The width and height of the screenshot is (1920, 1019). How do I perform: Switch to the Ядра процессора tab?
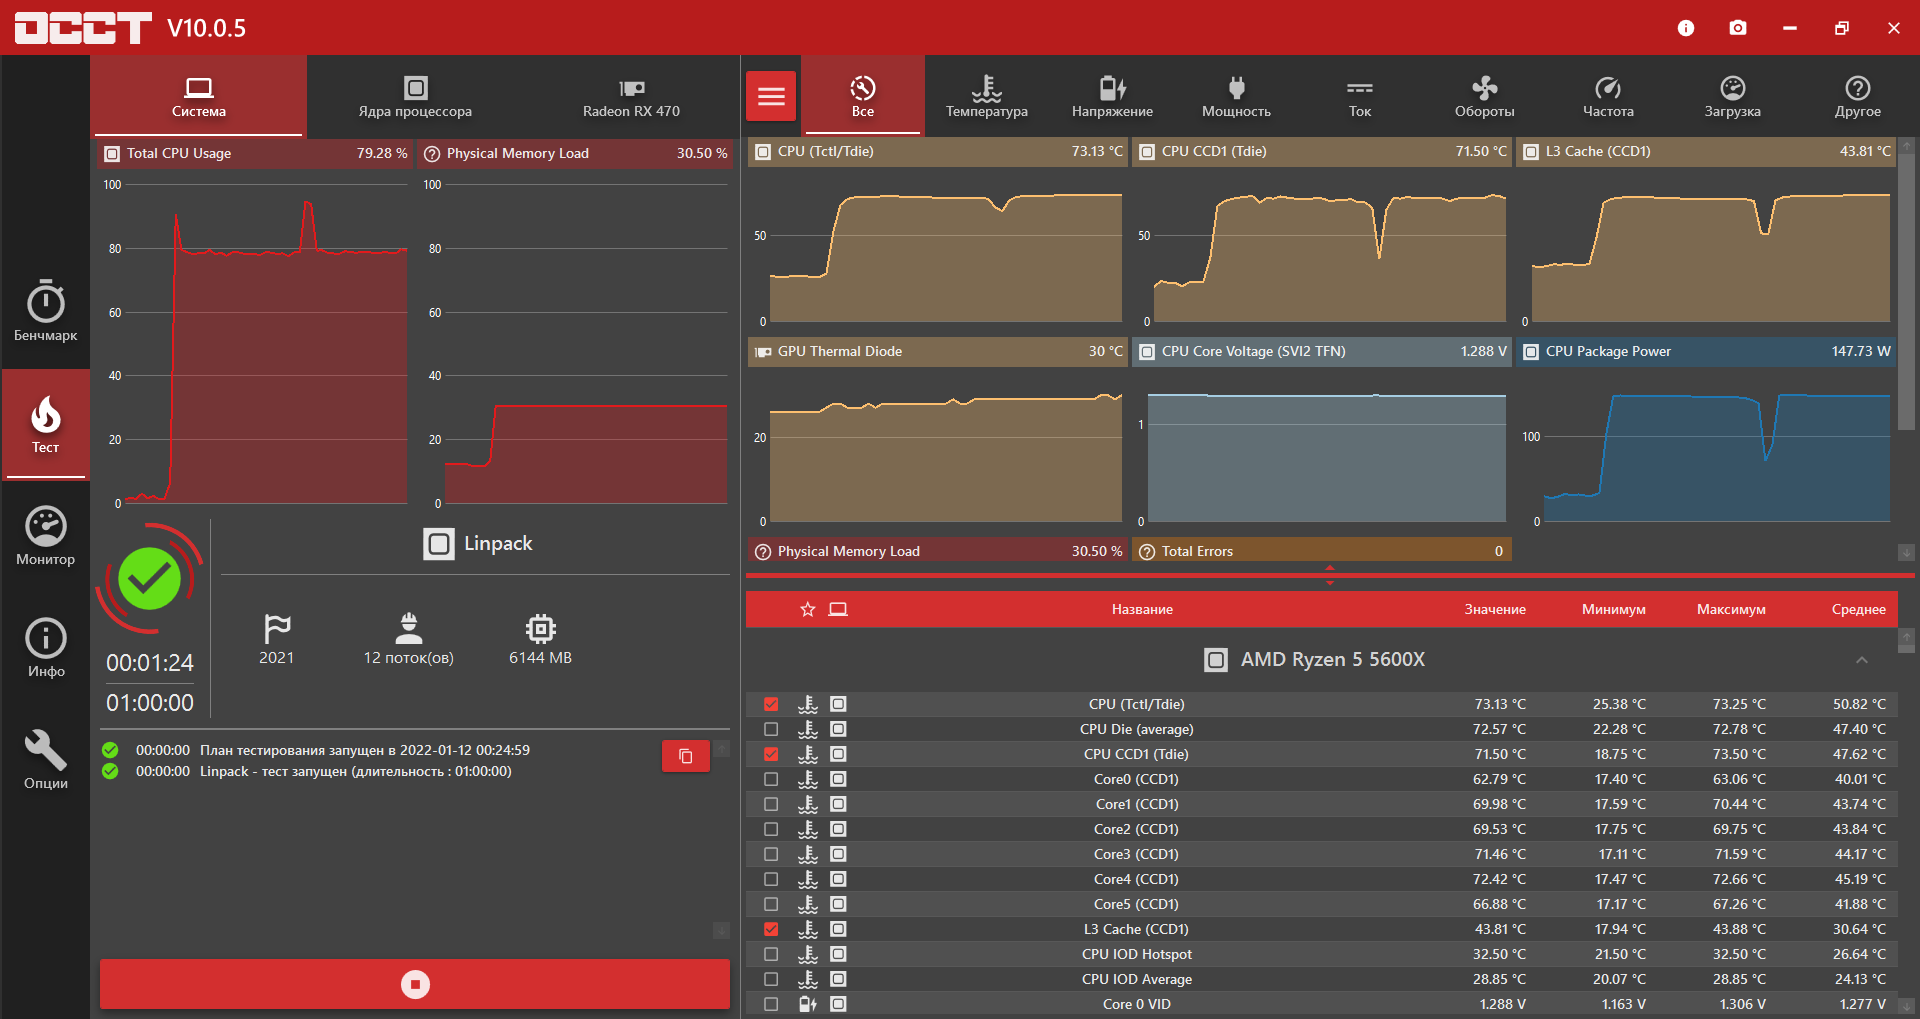(415, 96)
